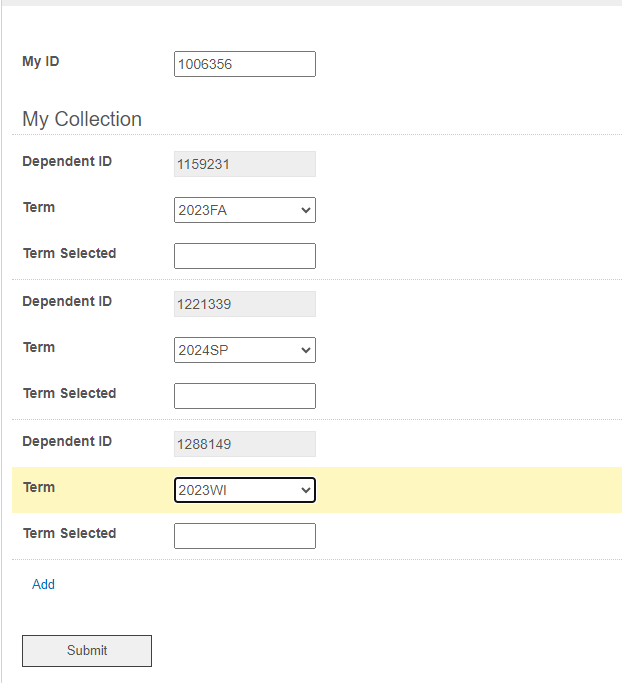Click the Dependent ID label beside 1288149

(x=67, y=442)
